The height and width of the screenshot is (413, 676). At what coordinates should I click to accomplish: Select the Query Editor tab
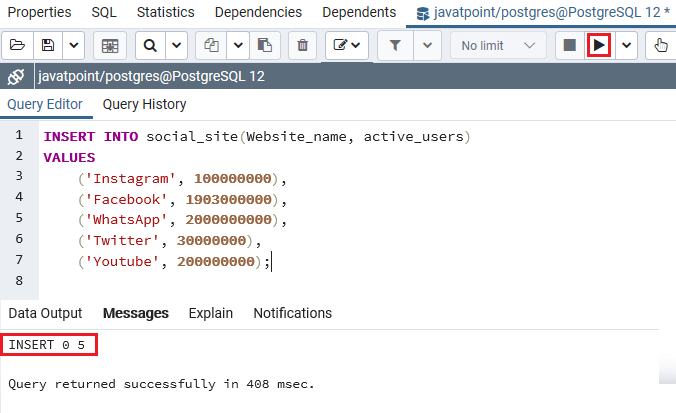45,104
